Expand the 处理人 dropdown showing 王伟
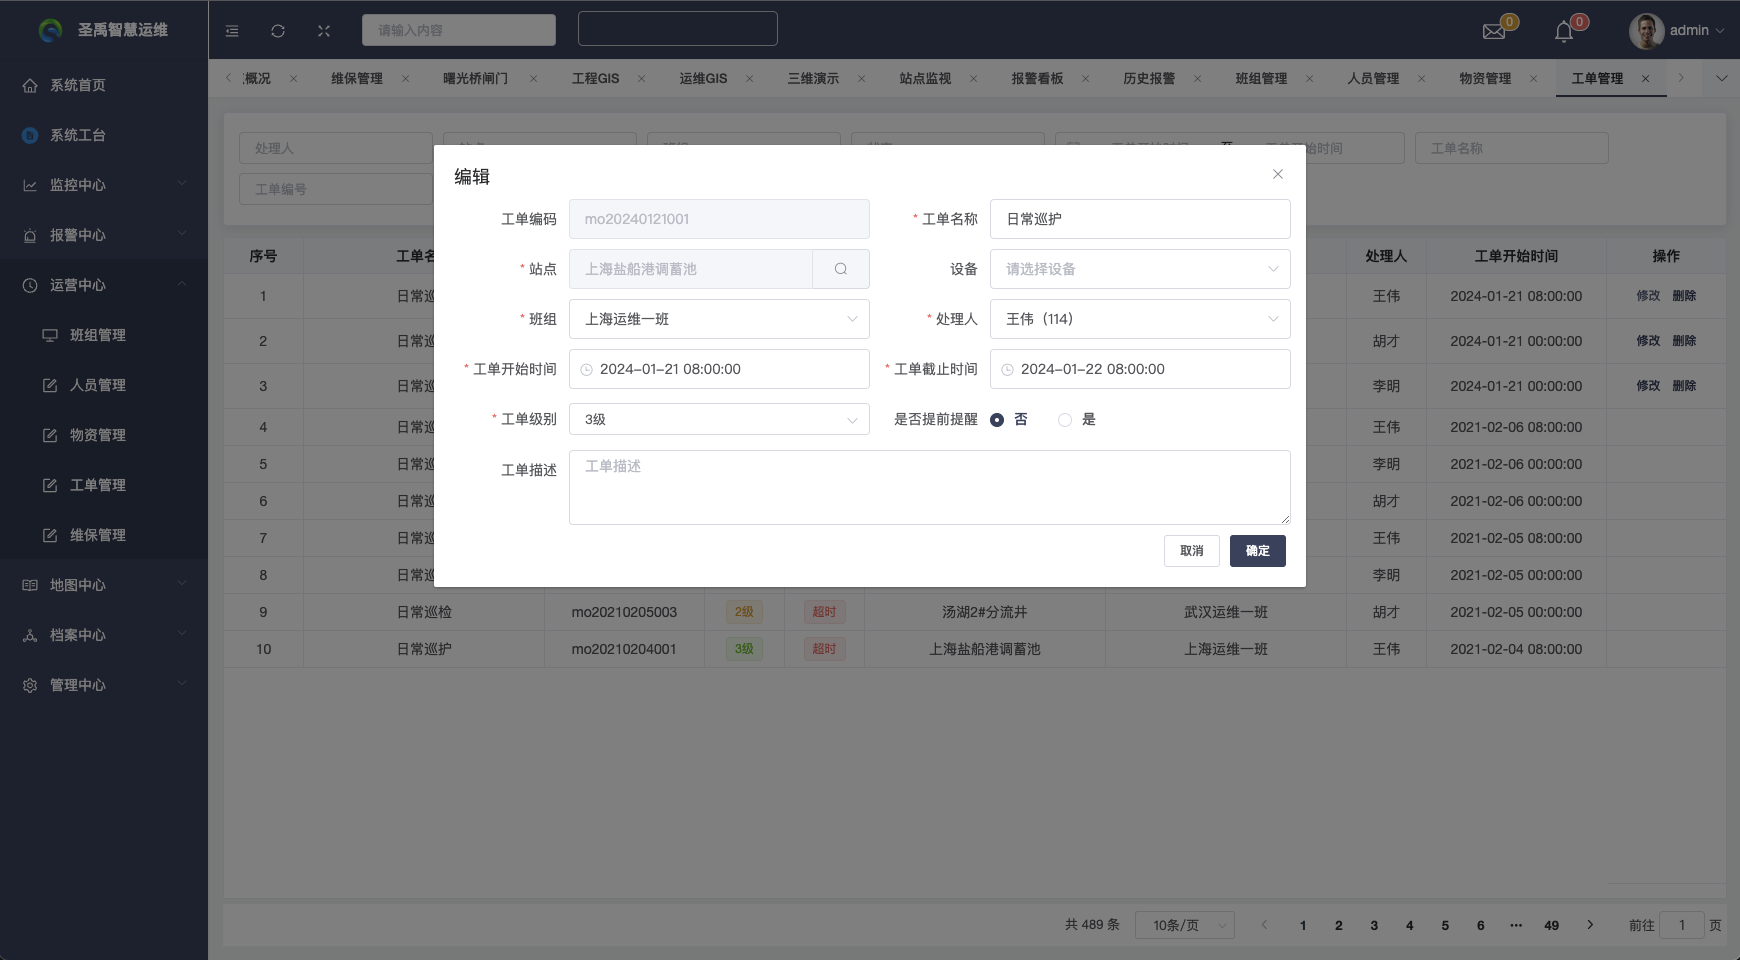The height and width of the screenshot is (960, 1740). [1139, 319]
